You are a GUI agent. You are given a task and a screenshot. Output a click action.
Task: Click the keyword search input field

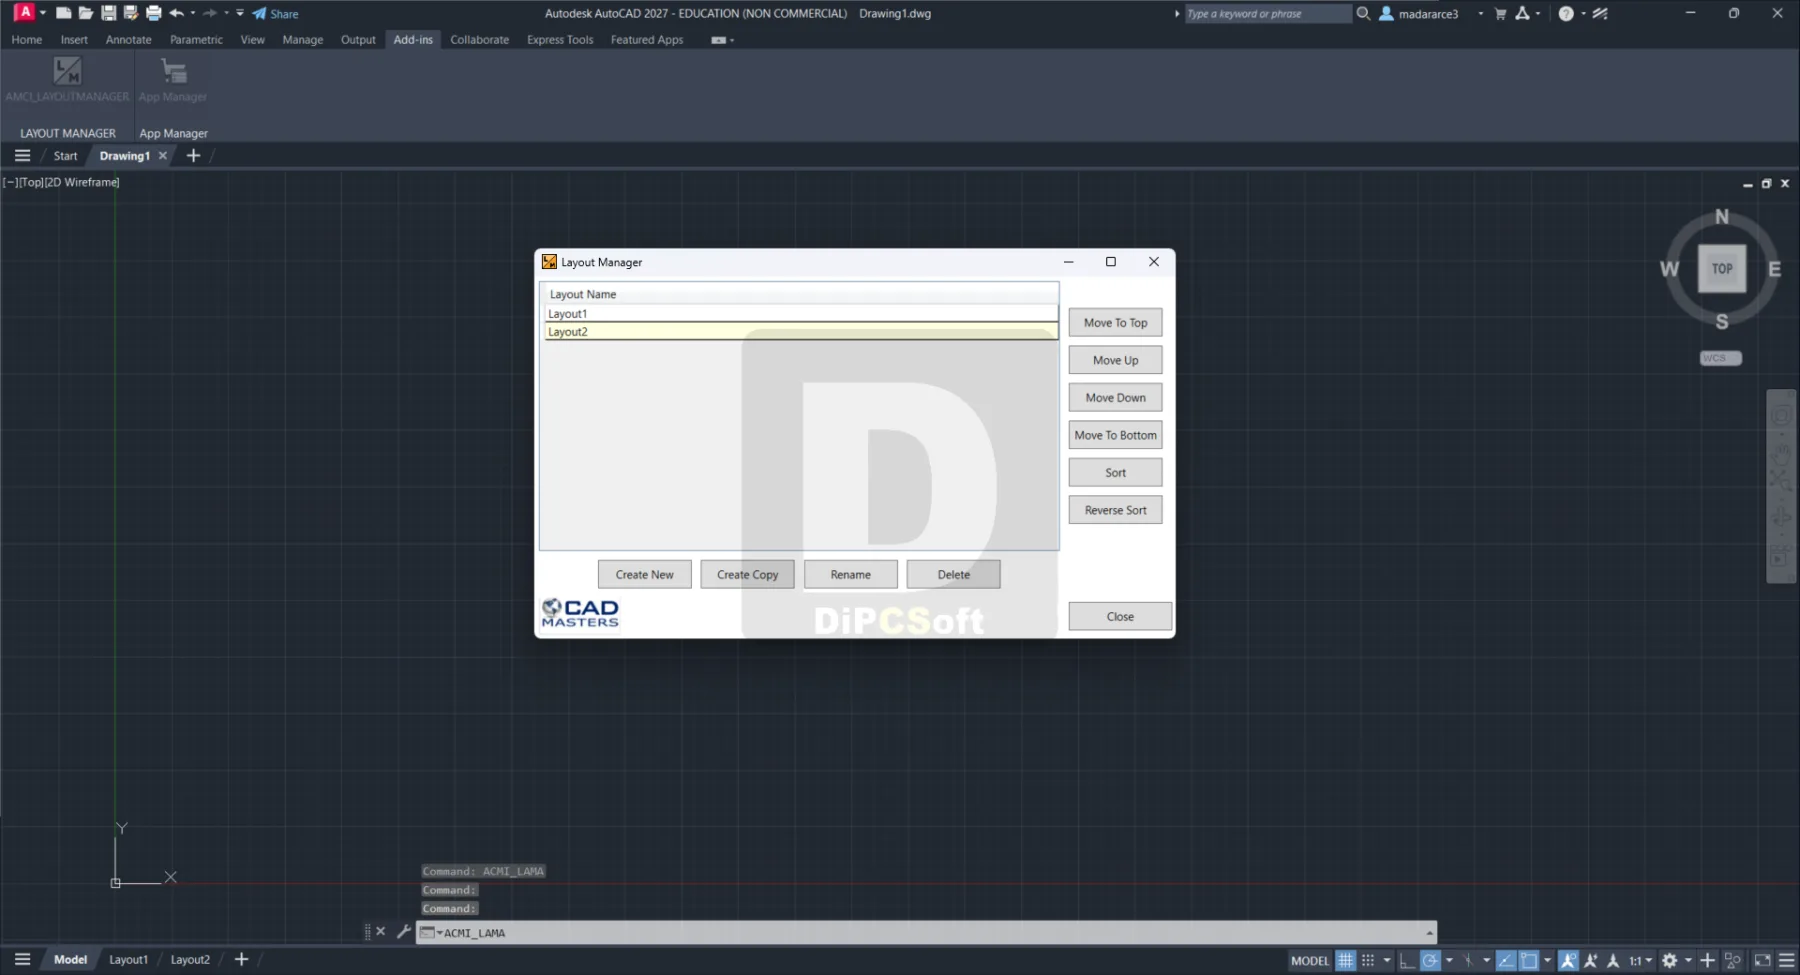[1267, 13]
